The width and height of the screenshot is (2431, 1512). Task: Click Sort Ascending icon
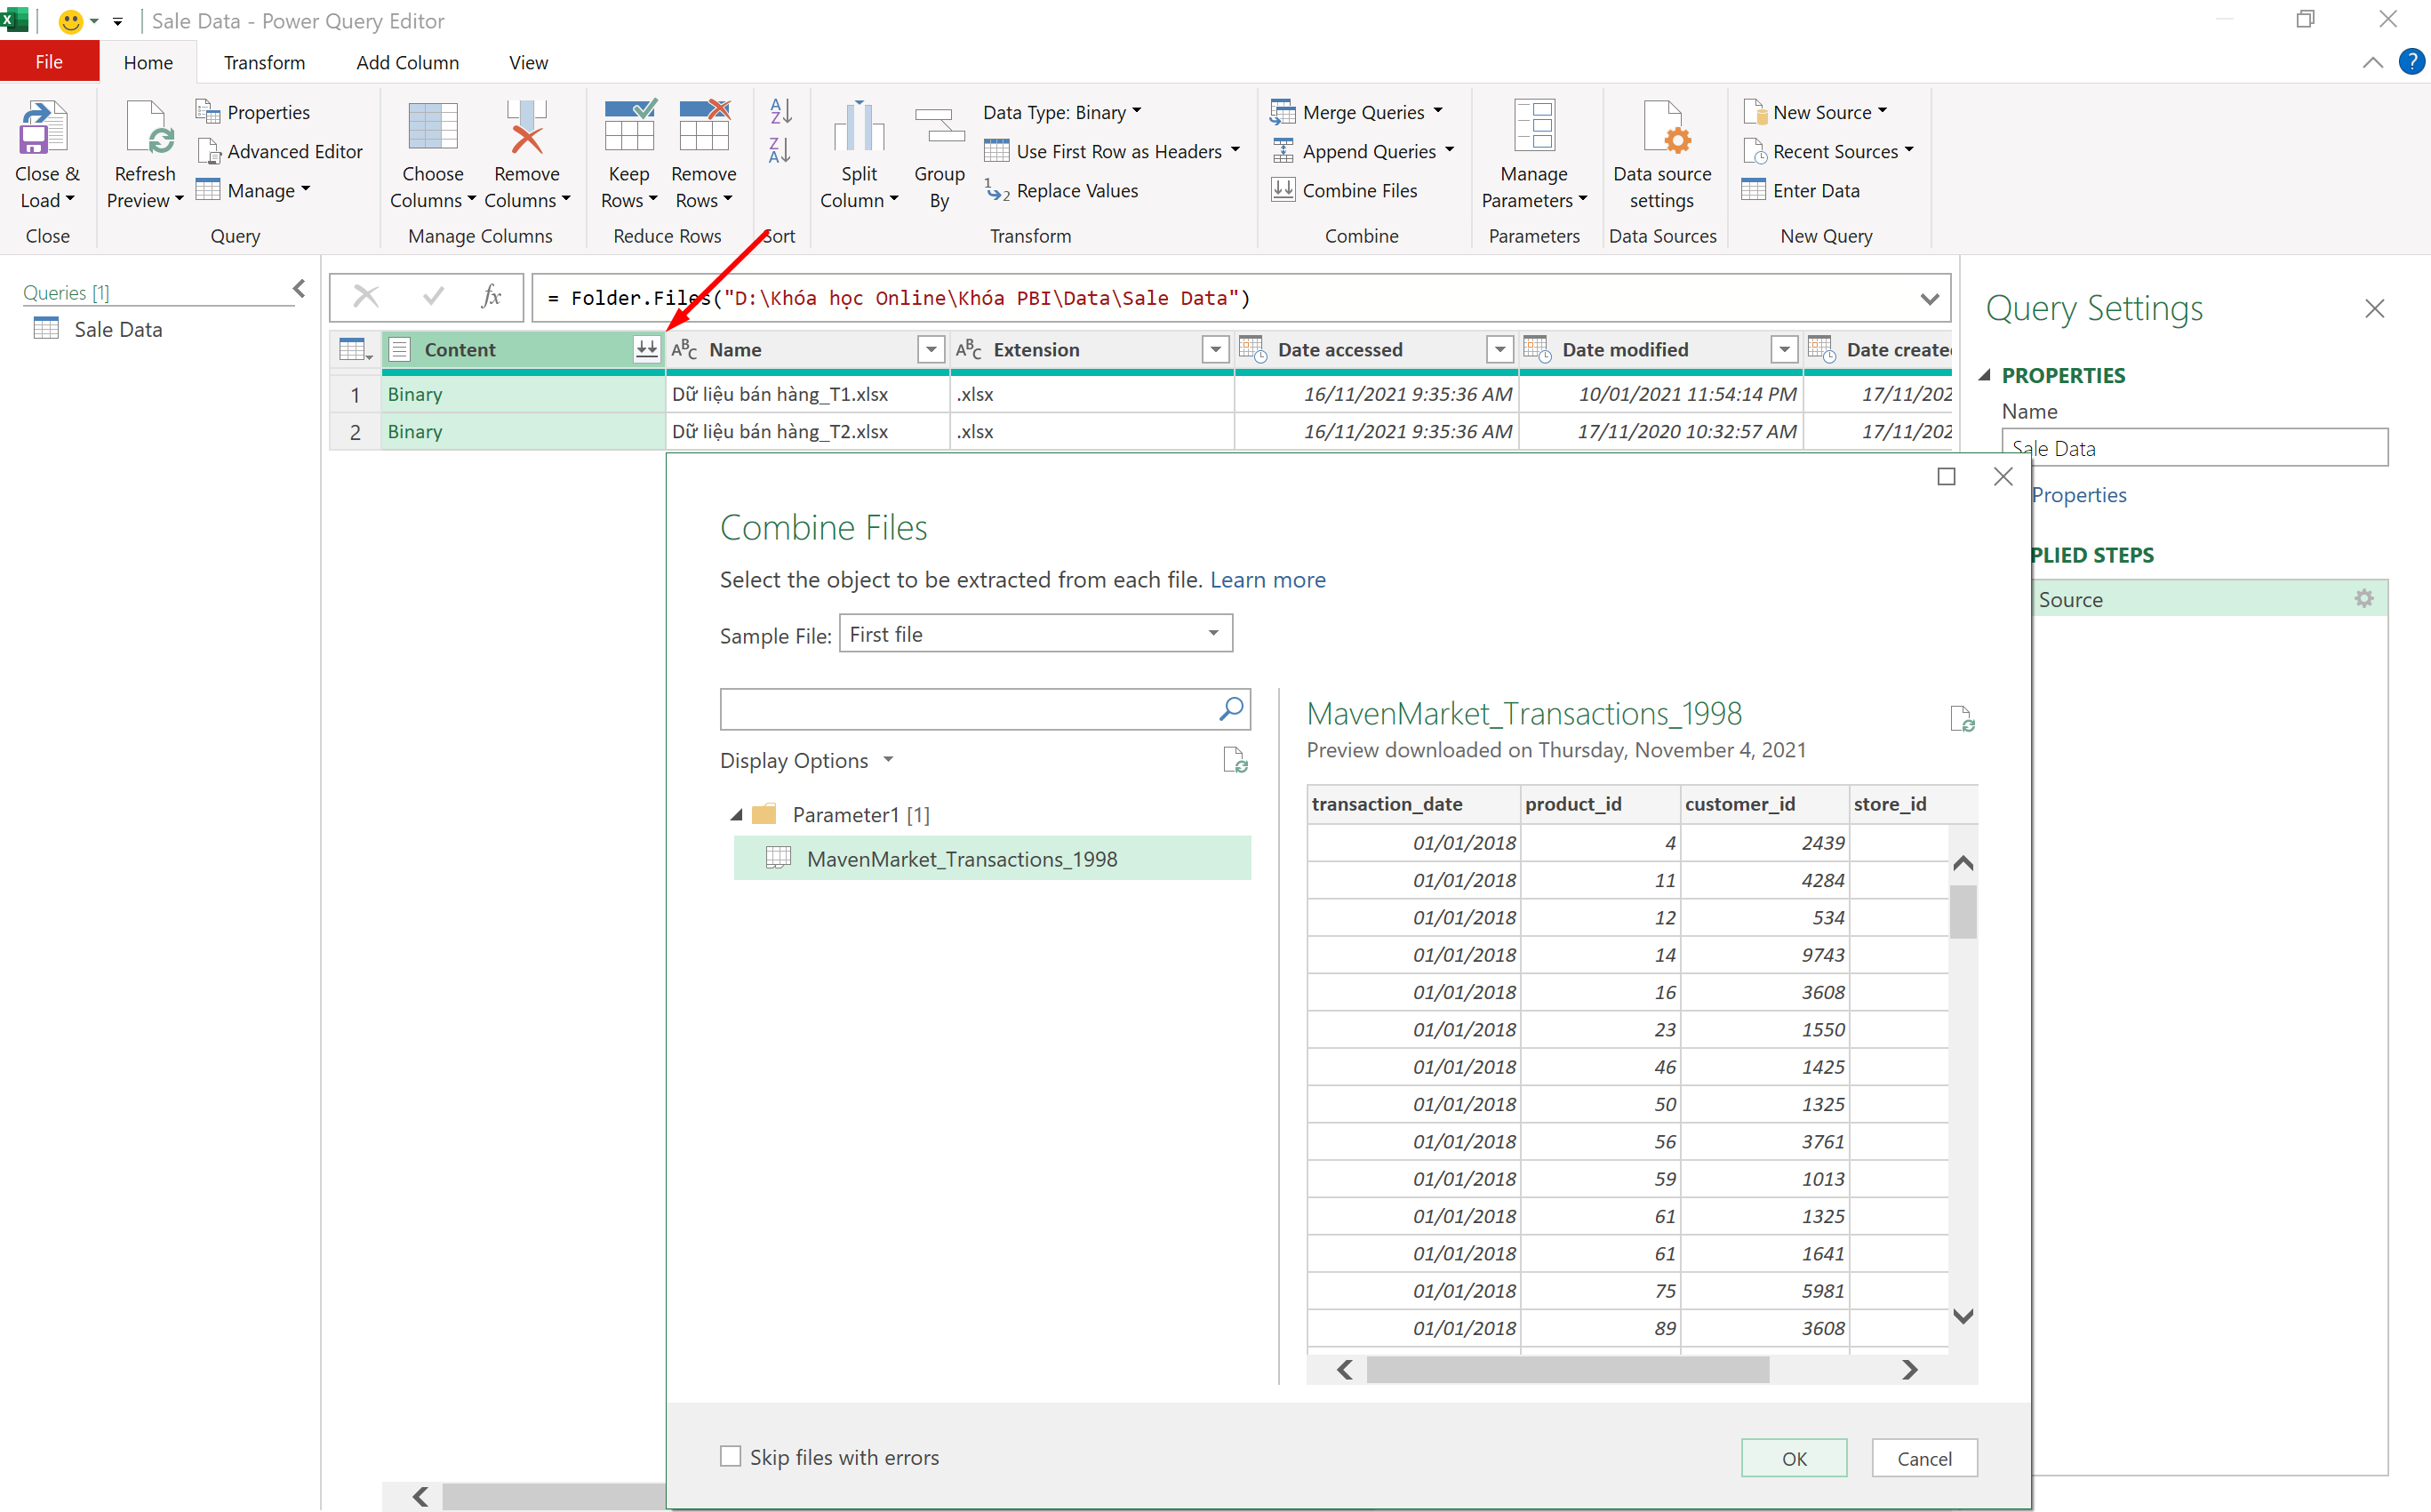780,112
